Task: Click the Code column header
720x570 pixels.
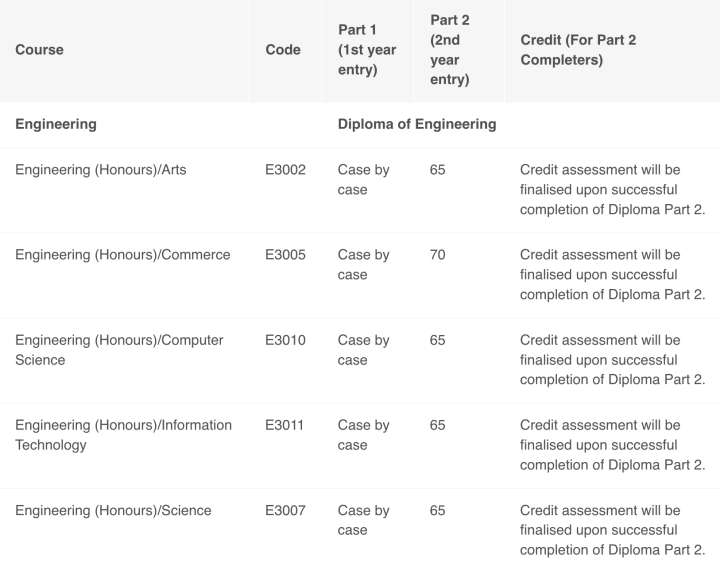Action: click(x=283, y=50)
